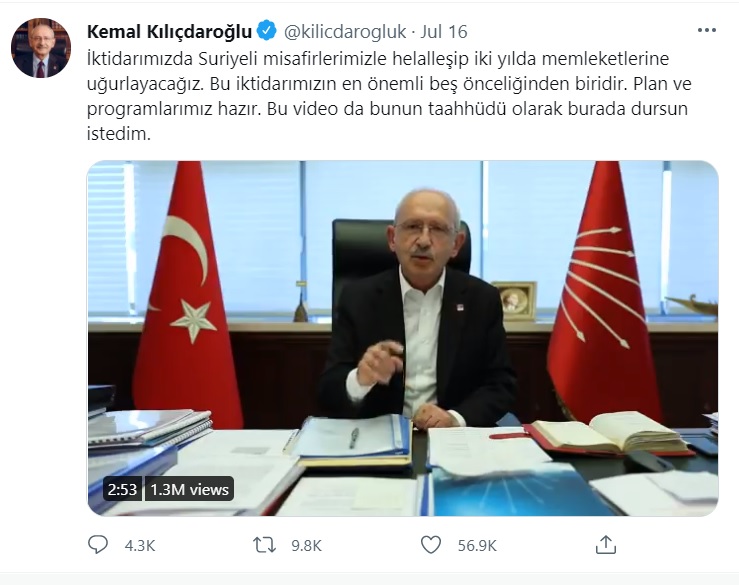Click the open book on the desk
The height and width of the screenshot is (585, 739).
pyautogui.click(x=610, y=434)
